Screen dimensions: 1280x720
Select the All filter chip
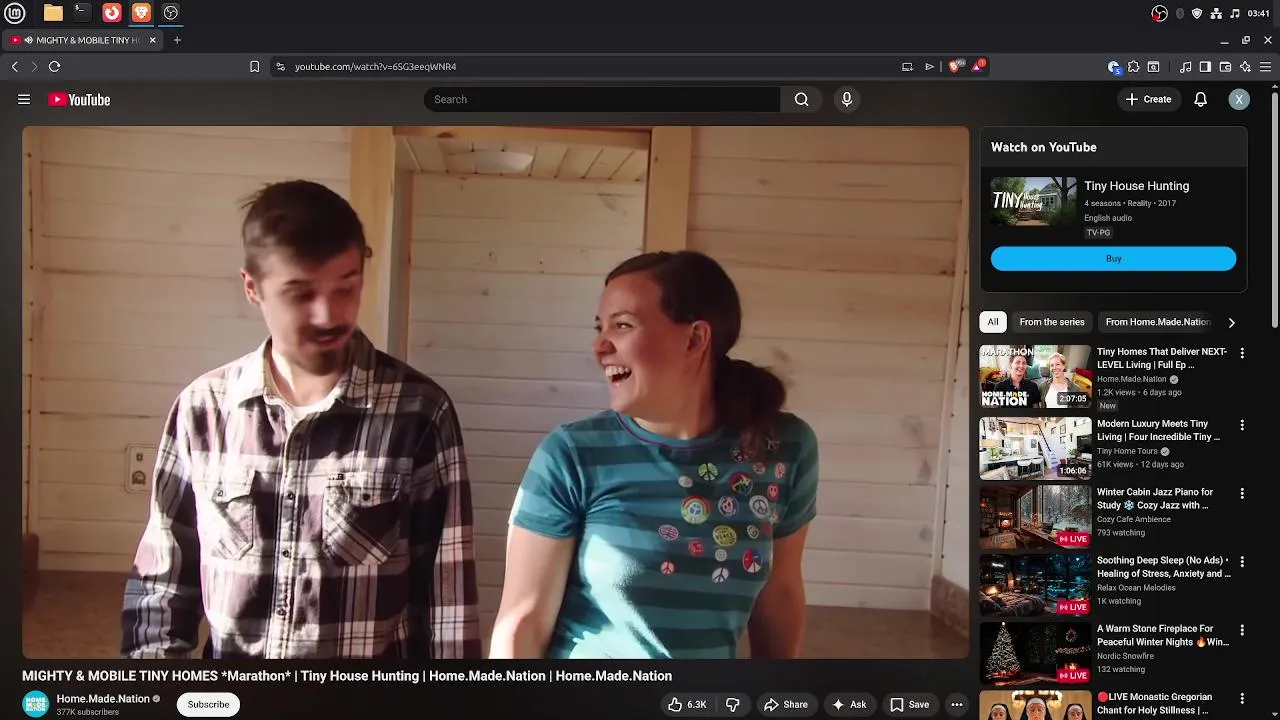(993, 322)
